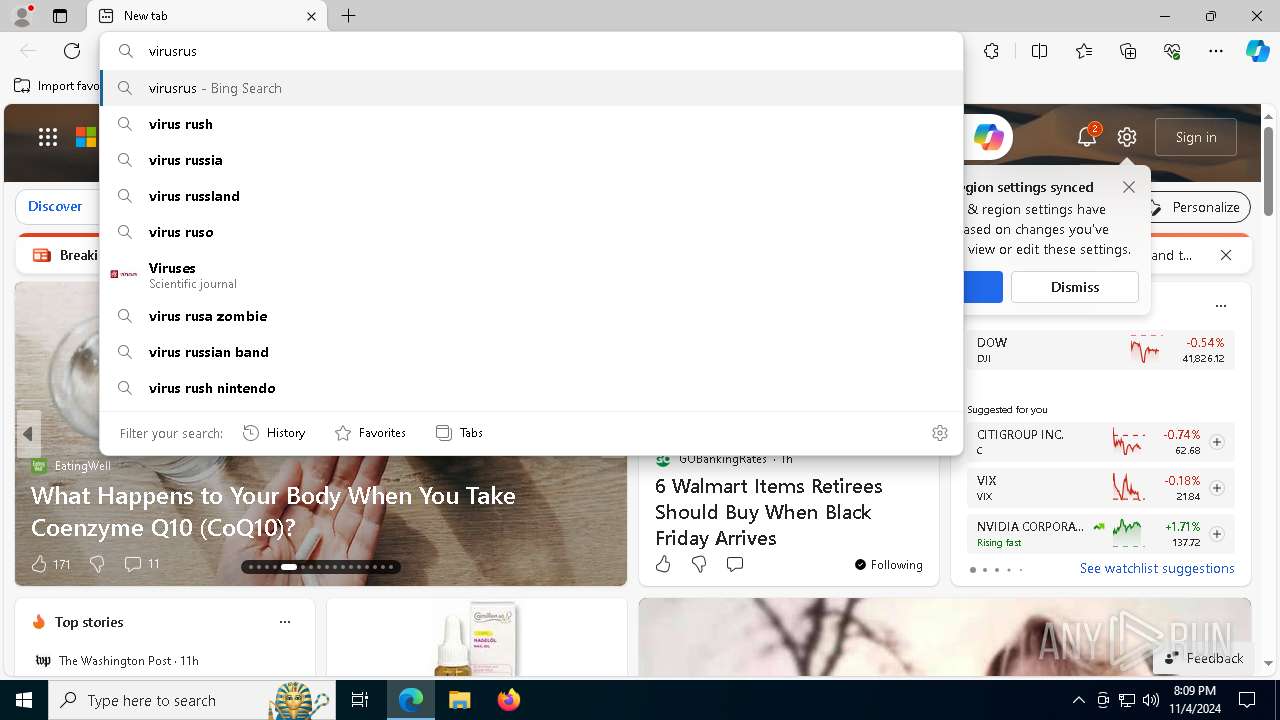The width and height of the screenshot is (1280, 720).
Task: Open See watchlist suggestions link
Action: pyautogui.click(x=1157, y=568)
